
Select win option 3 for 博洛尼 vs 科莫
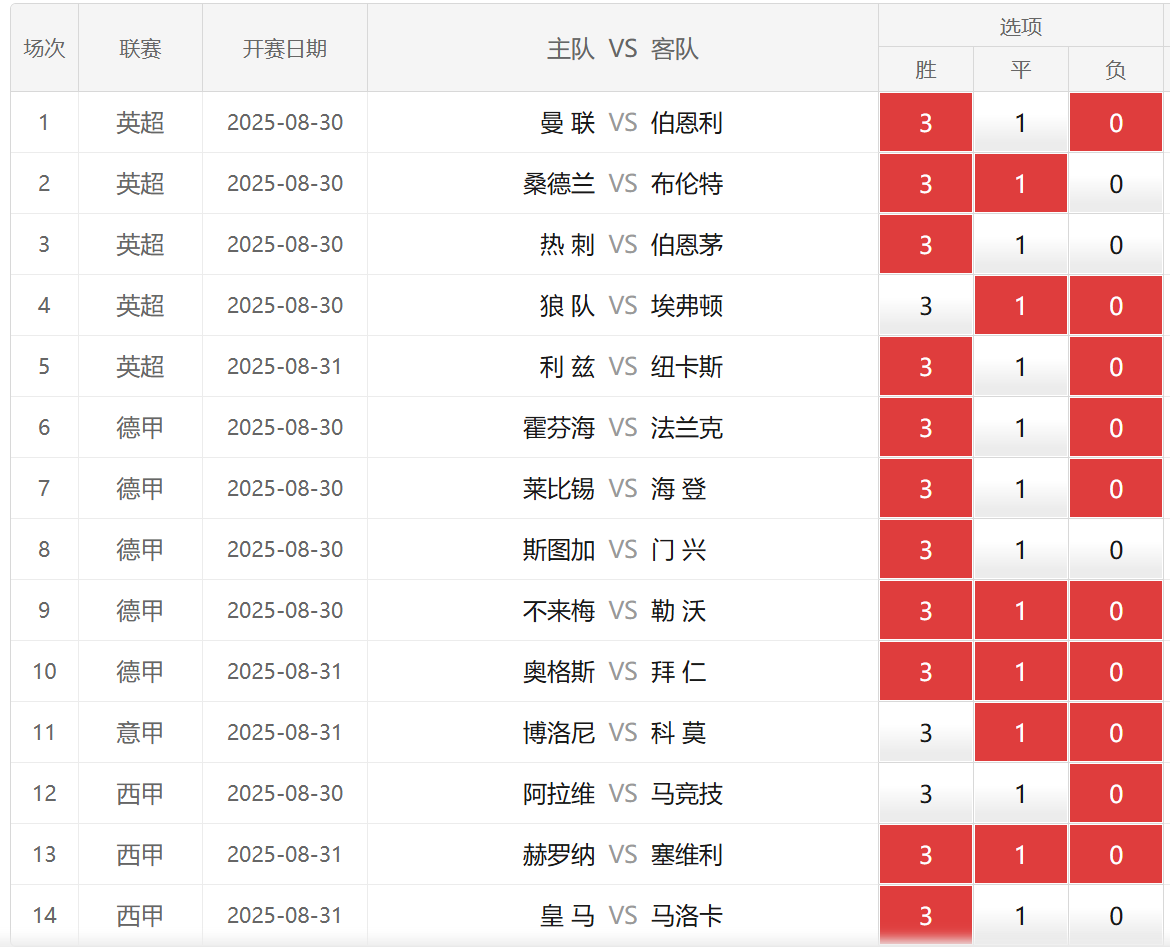925,733
